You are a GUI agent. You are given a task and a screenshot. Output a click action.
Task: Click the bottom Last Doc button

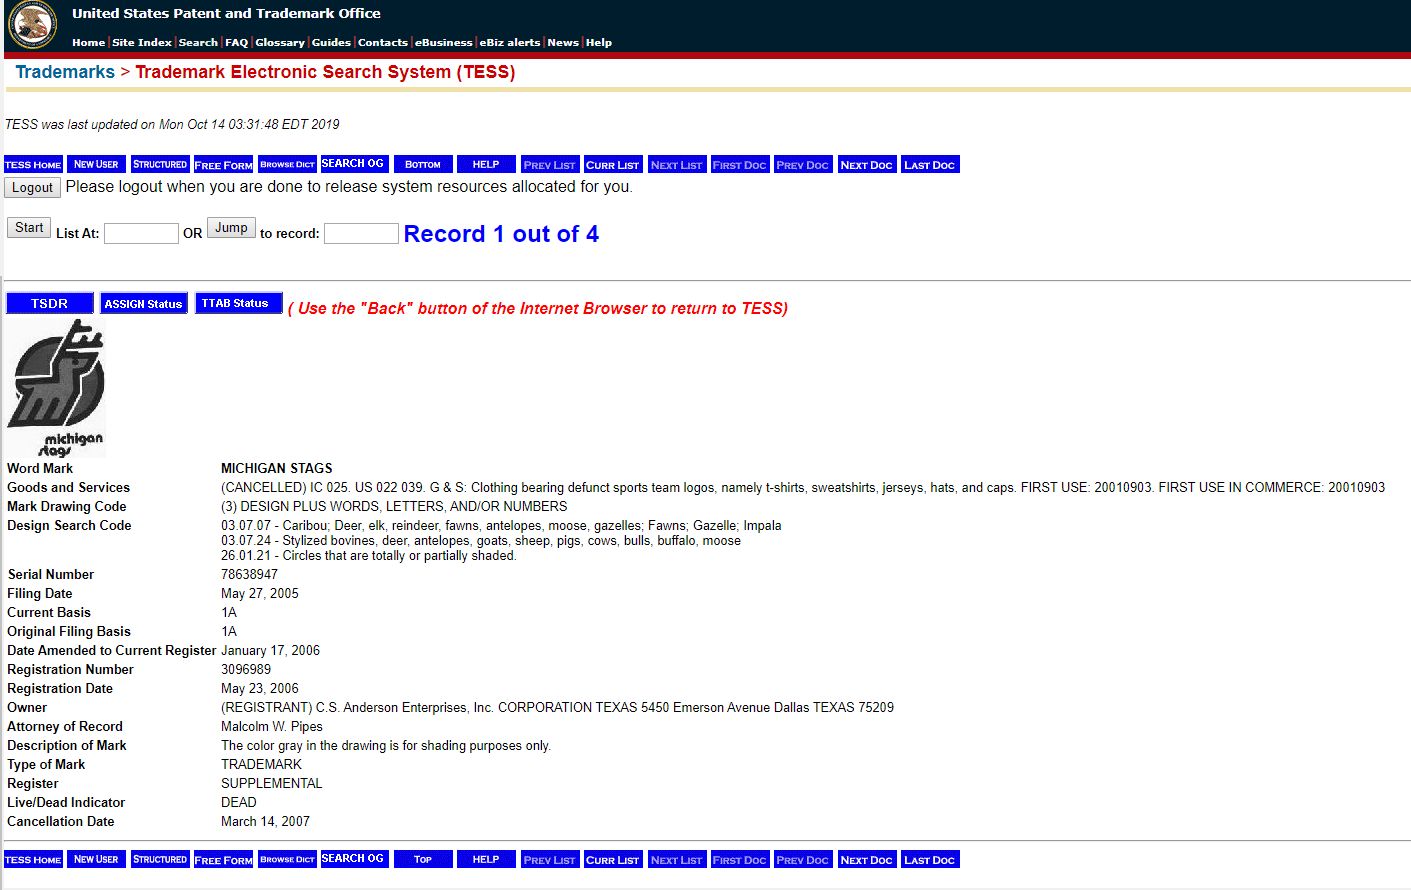pos(930,859)
